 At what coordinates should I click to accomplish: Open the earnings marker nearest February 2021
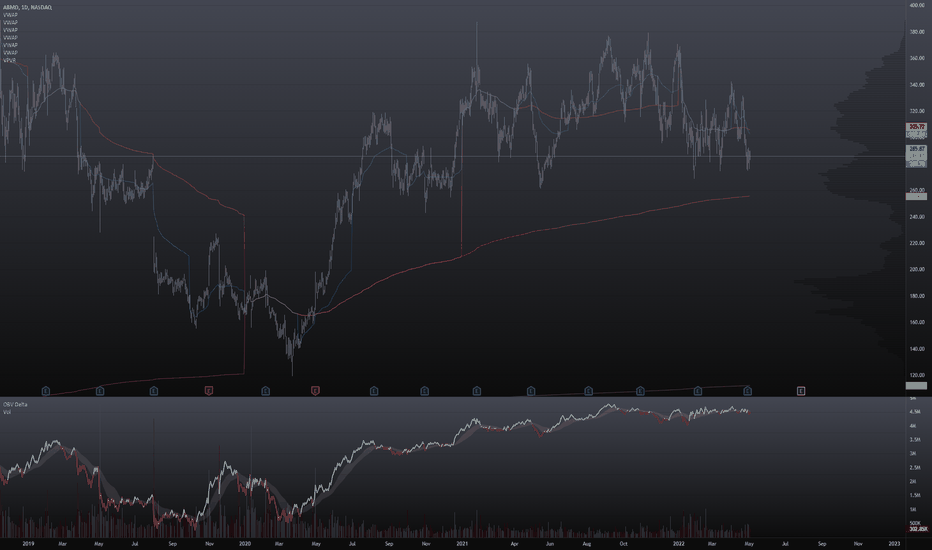(477, 391)
